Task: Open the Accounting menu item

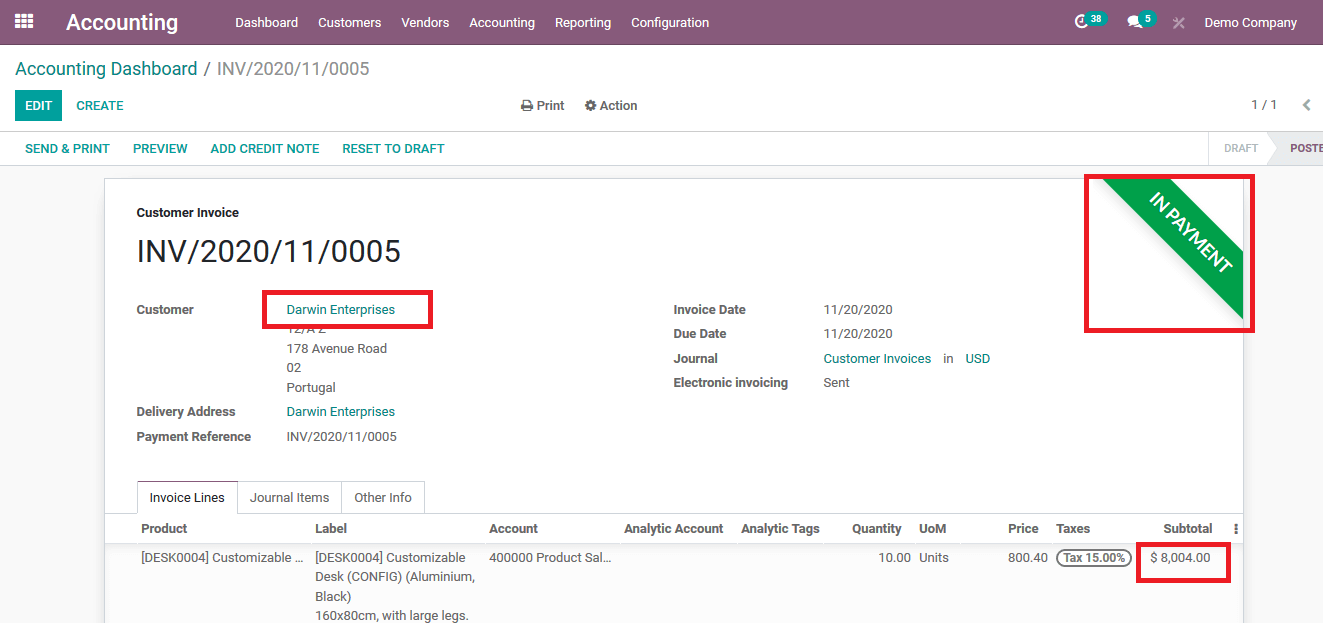Action: (502, 22)
